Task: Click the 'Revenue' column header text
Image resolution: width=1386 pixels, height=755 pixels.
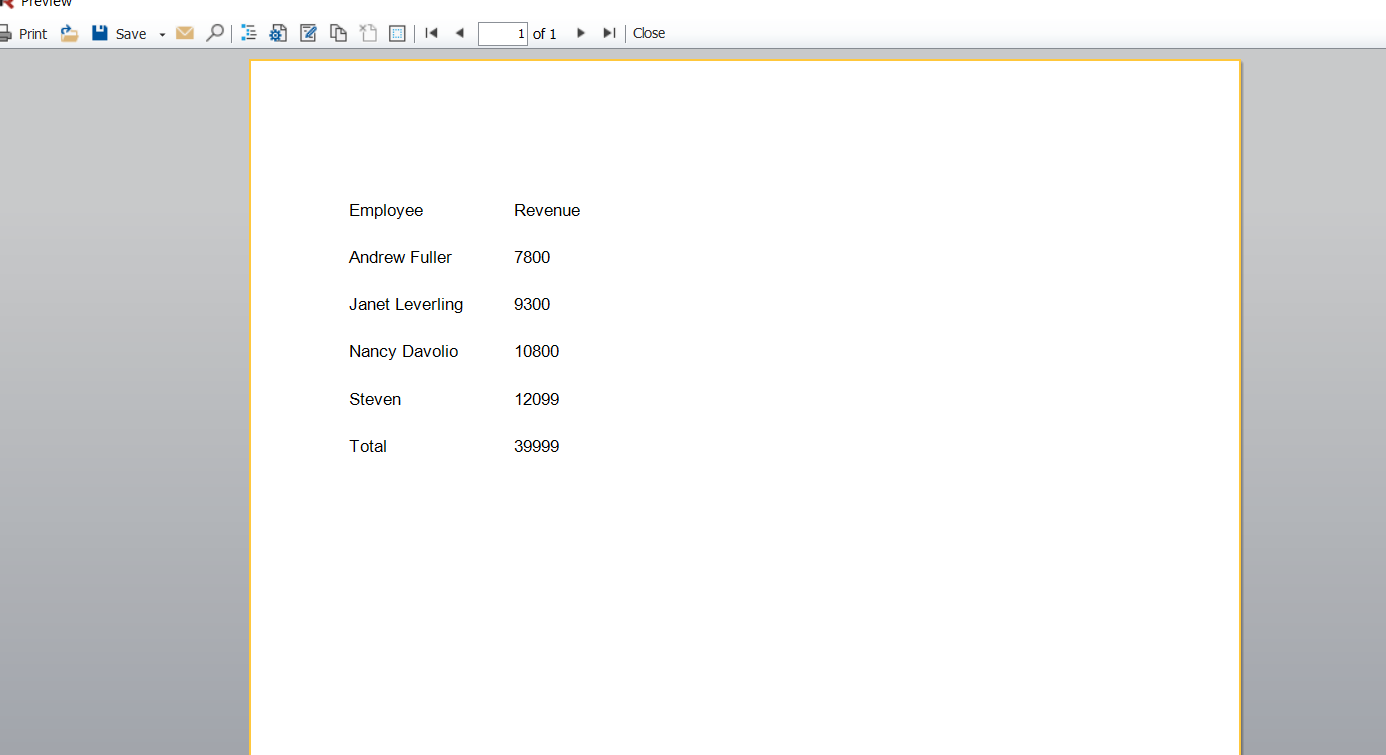Action: click(x=547, y=210)
